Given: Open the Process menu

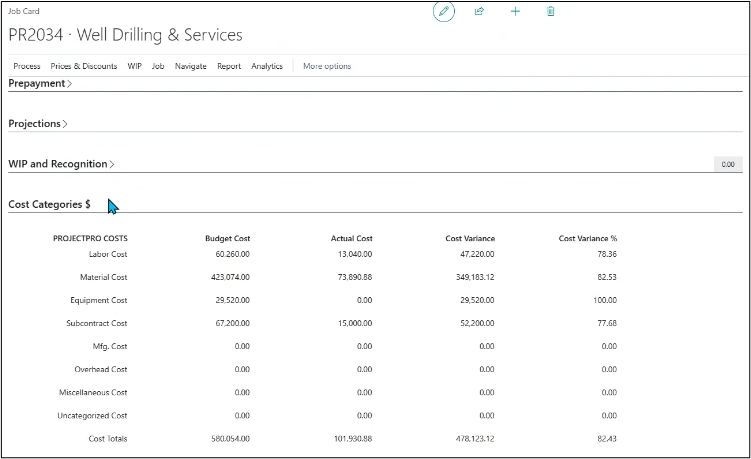Looking at the screenshot, I should 27,66.
